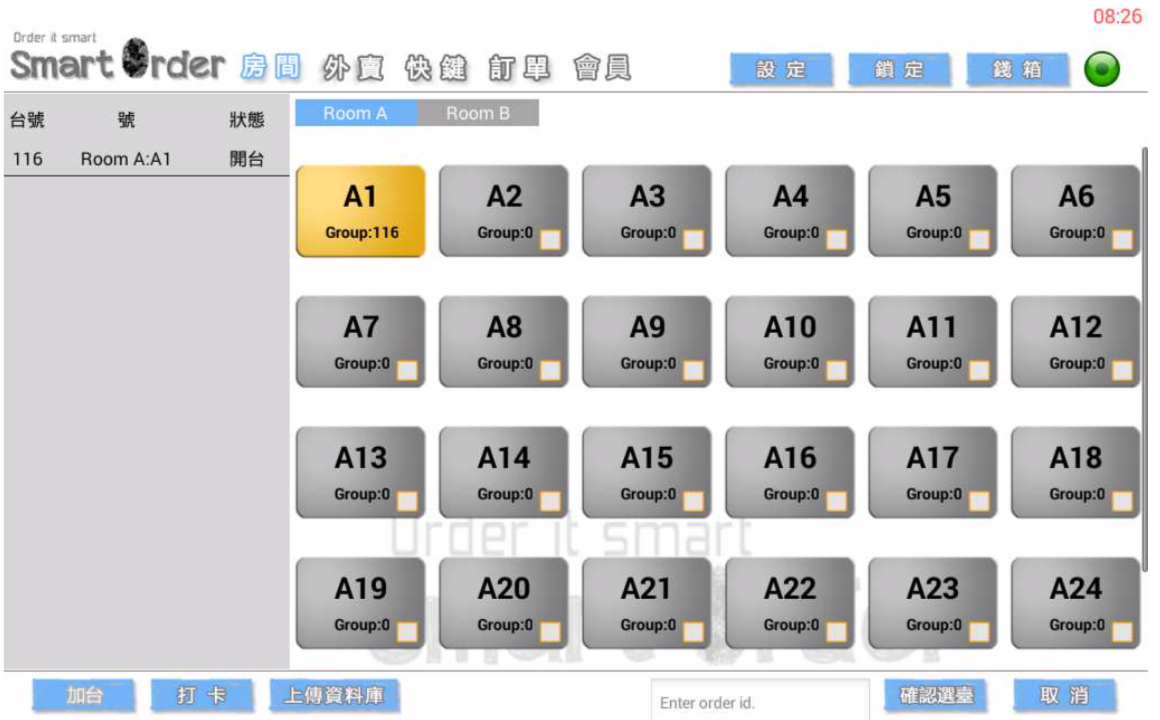The image size is (1160, 720).
Task: Click the 打卡 clock-in button
Action: (x=201, y=696)
